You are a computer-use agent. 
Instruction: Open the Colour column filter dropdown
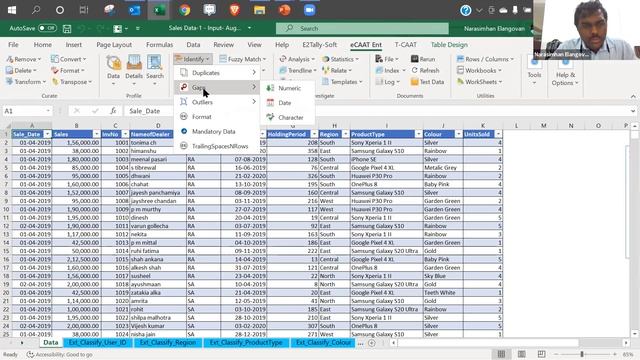pos(458,134)
